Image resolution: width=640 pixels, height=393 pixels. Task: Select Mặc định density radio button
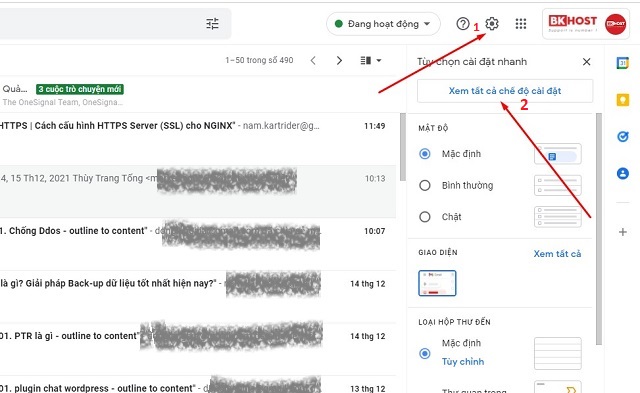point(424,154)
